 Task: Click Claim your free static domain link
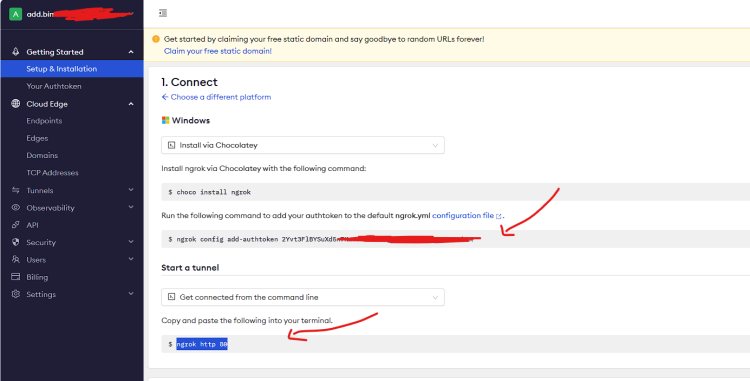click(x=218, y=51)
